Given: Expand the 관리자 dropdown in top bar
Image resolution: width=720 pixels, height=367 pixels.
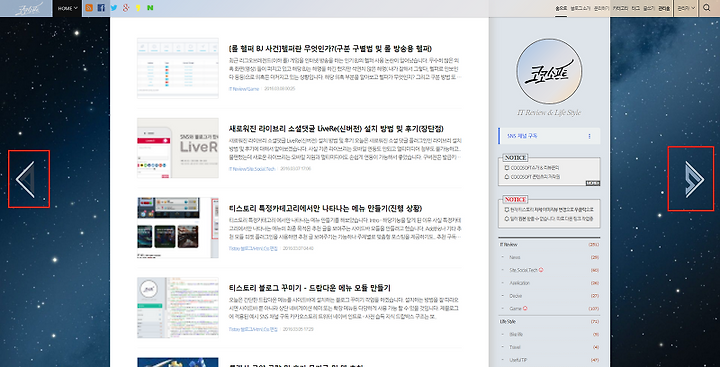Looking at the screenshot, I should click(x=686, y=8).
